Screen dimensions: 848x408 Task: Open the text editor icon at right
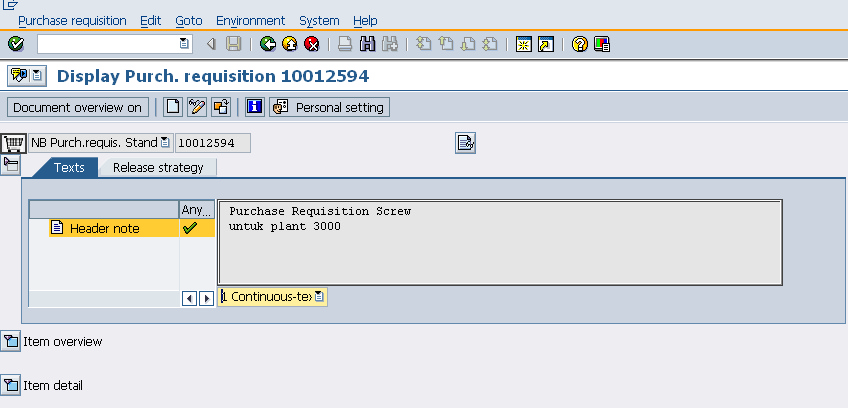[x=465, y=143]
